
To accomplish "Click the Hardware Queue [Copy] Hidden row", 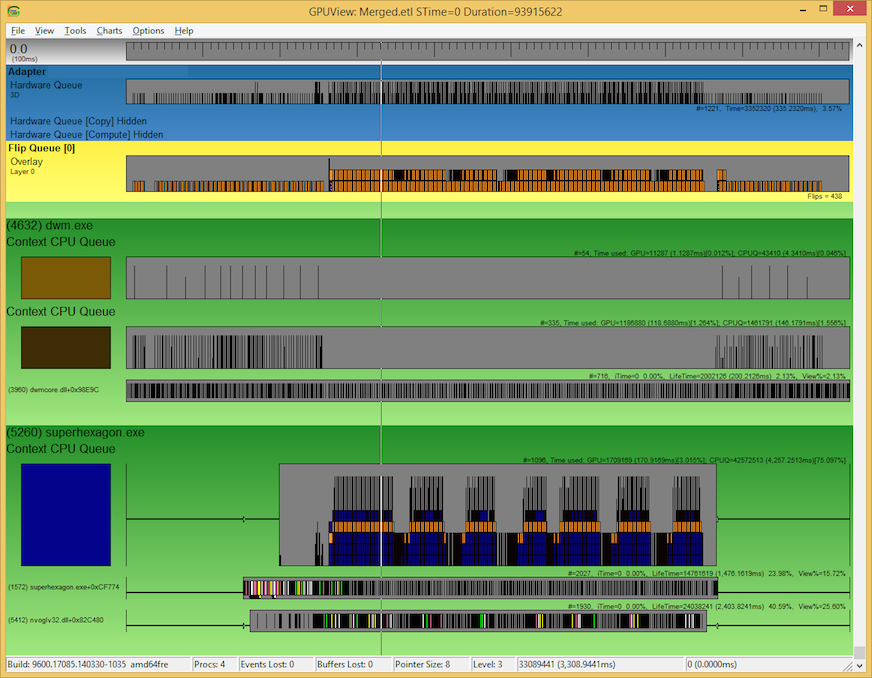I will click(78, 121).
